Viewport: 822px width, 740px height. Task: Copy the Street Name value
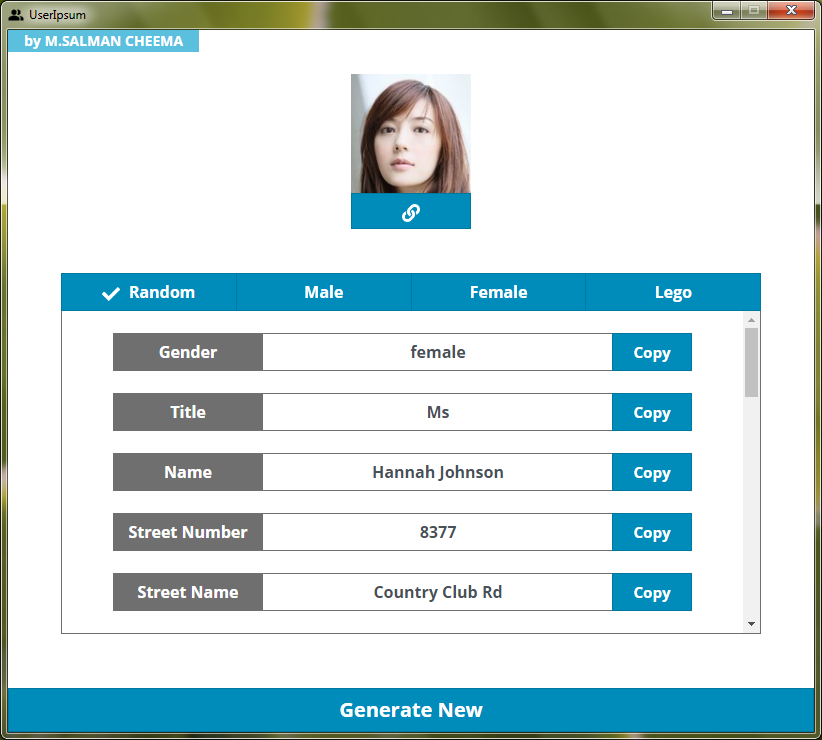(651, 592)
